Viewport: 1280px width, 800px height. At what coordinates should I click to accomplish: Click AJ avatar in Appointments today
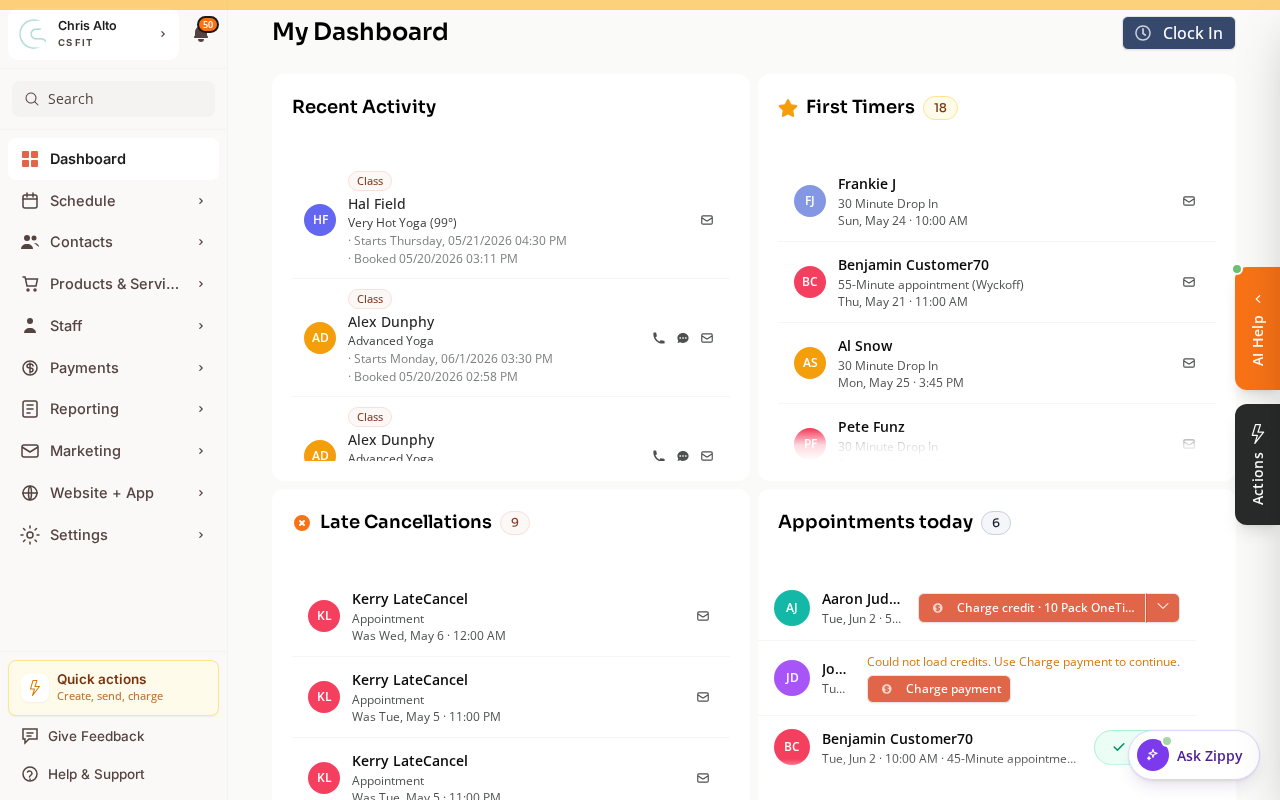[792, 608]
